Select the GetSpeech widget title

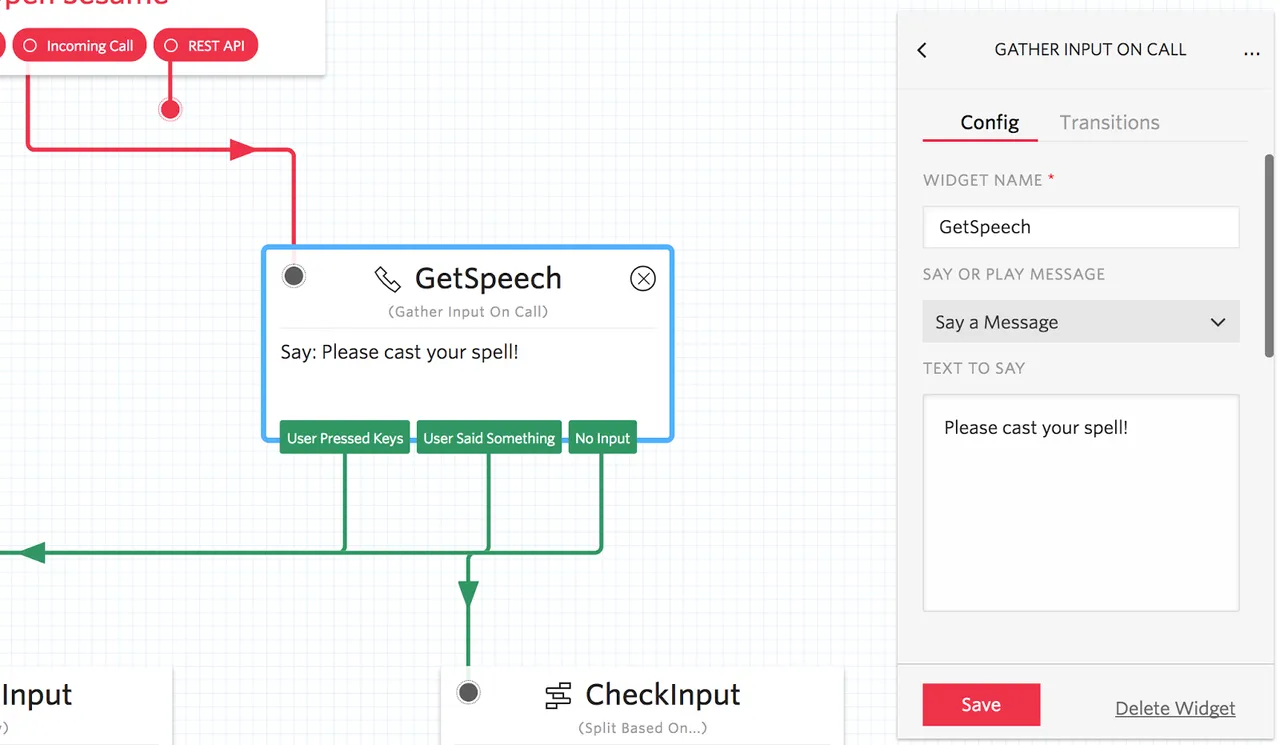pyautogui.click(x=488, y=279)
